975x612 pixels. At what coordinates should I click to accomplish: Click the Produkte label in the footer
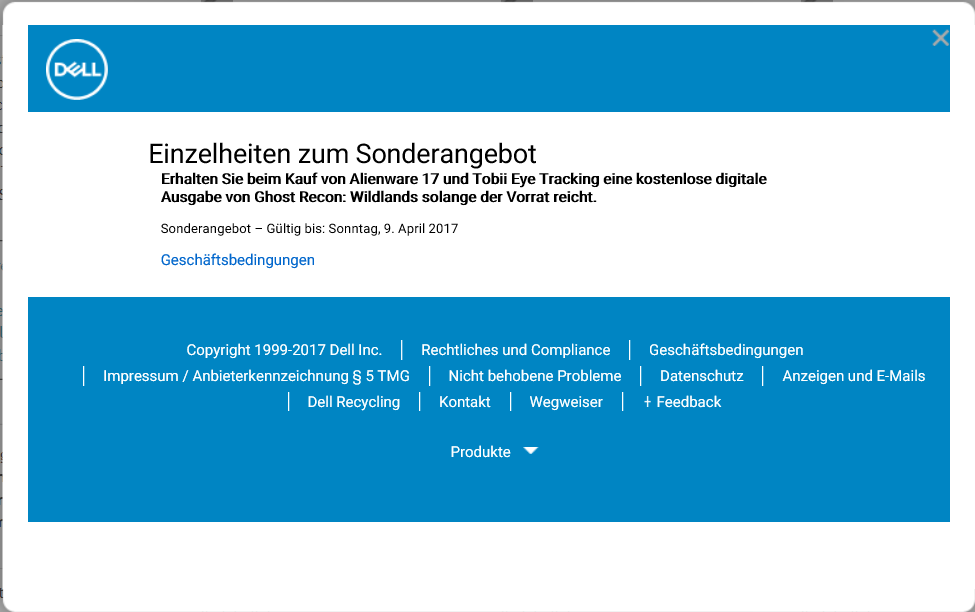click(480, 452)
